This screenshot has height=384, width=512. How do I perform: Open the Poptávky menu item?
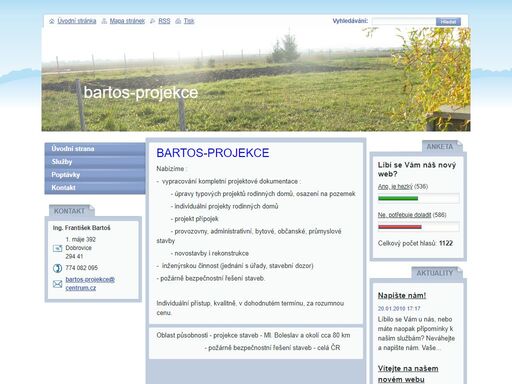[95, 175]
